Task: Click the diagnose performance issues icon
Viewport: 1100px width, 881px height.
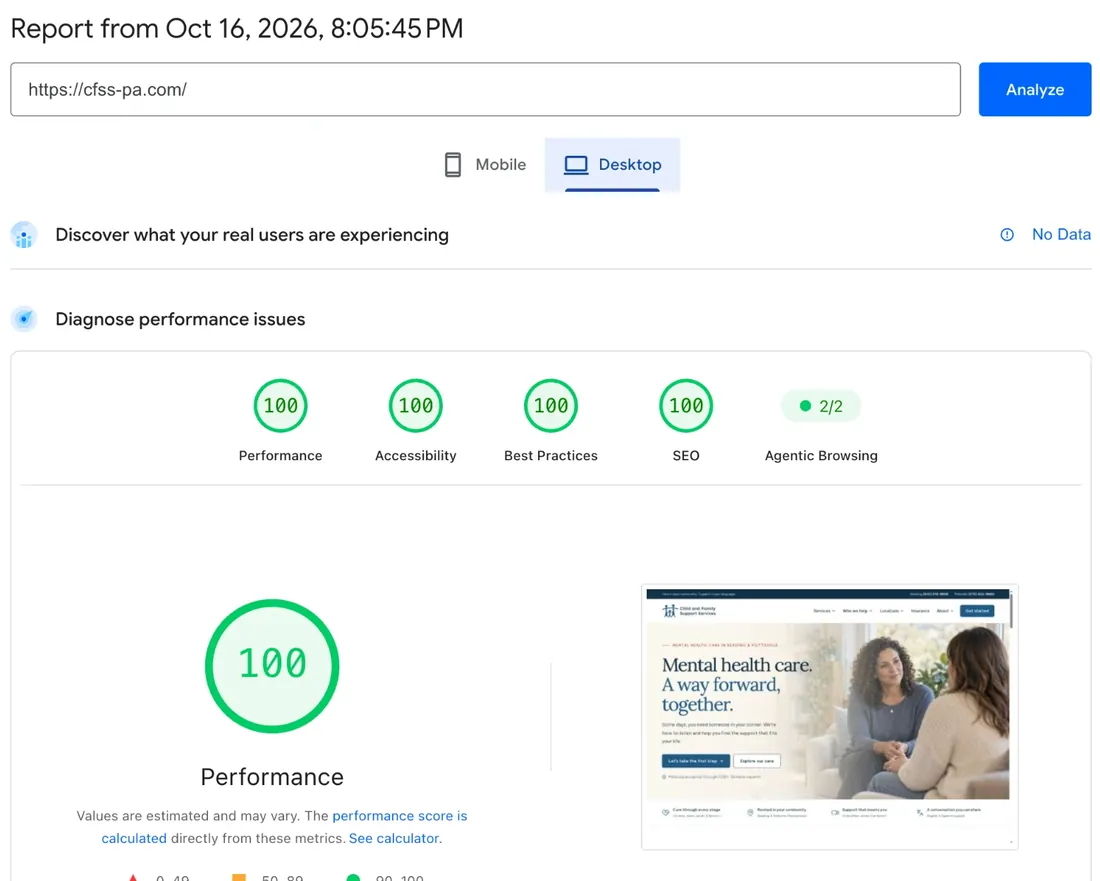Action: click(24, 319)
